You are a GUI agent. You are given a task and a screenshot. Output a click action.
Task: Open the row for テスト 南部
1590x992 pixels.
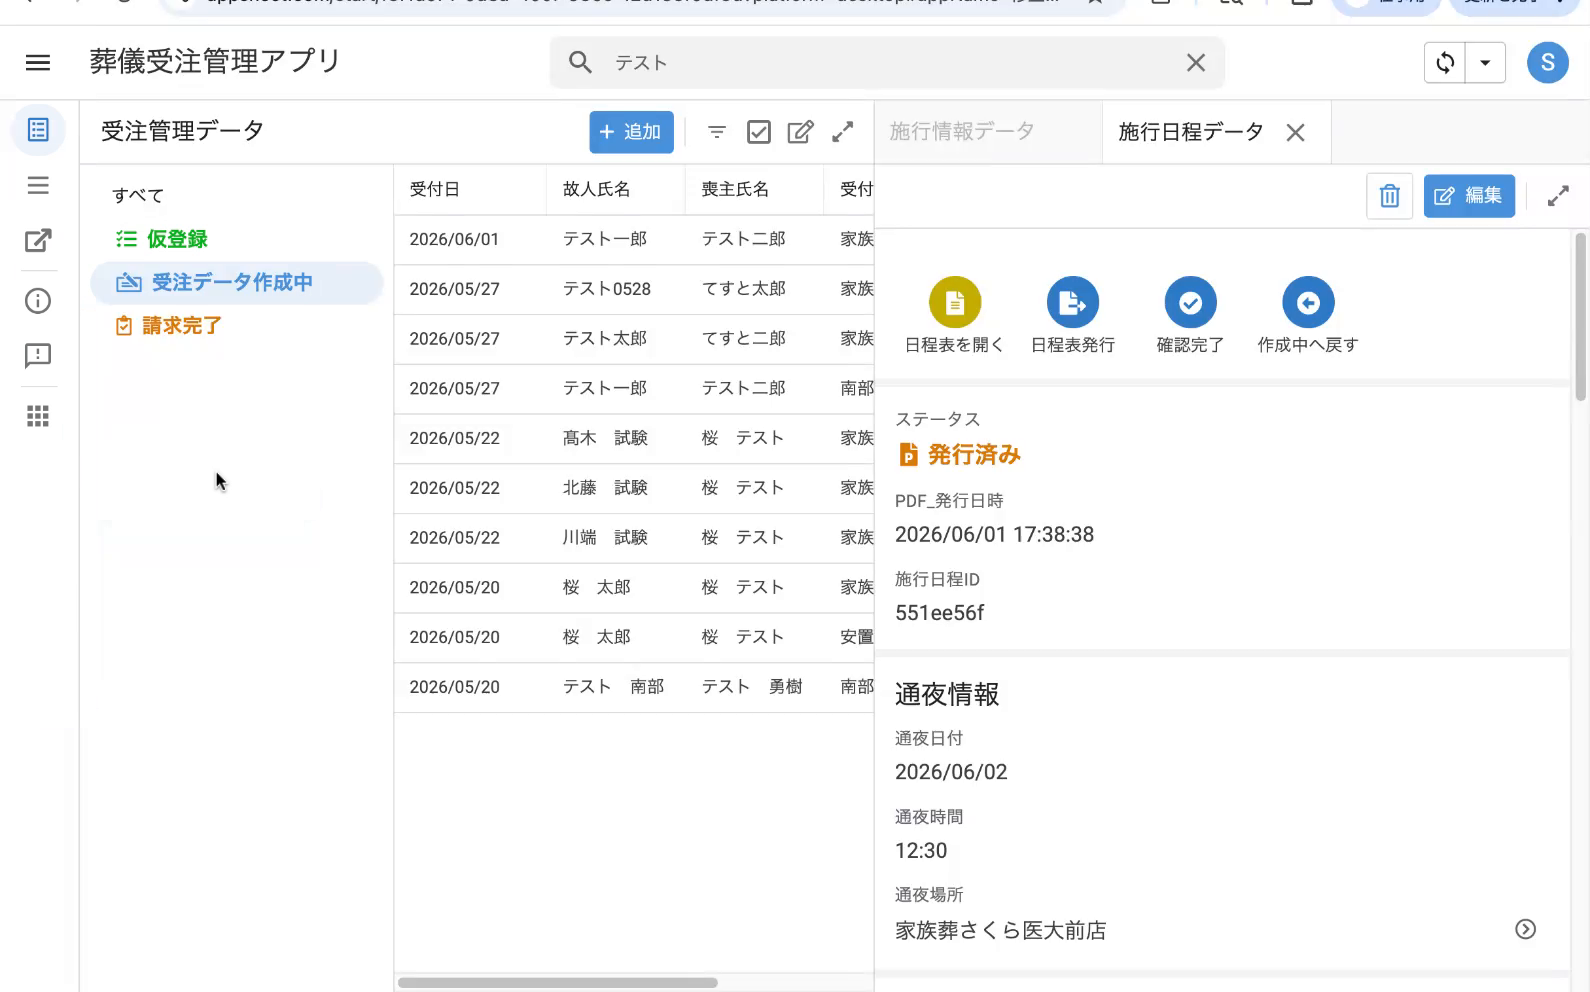634,687
